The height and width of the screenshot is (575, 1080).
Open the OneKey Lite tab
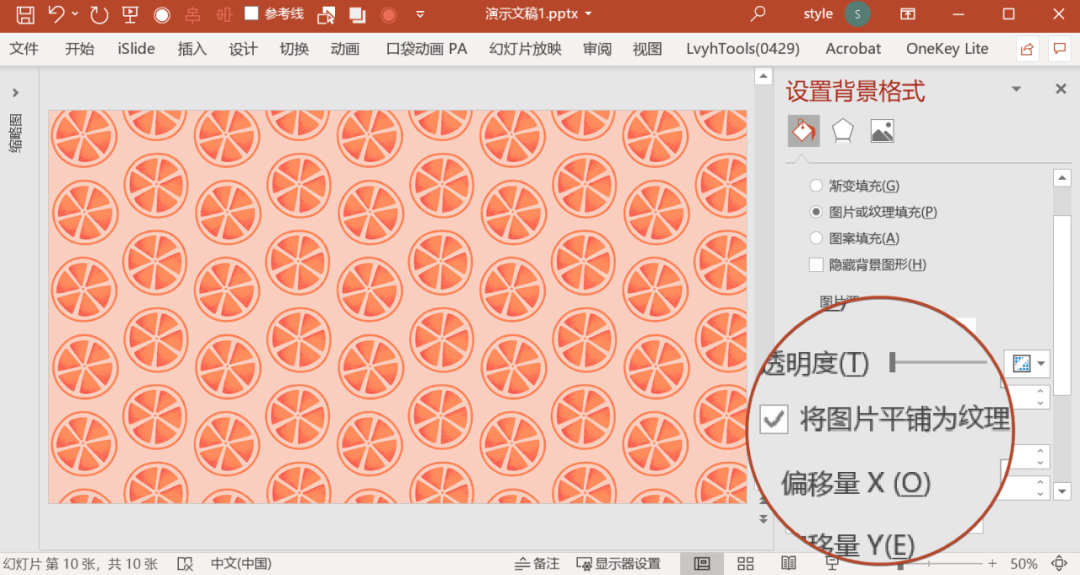click(x=947, y=49)
